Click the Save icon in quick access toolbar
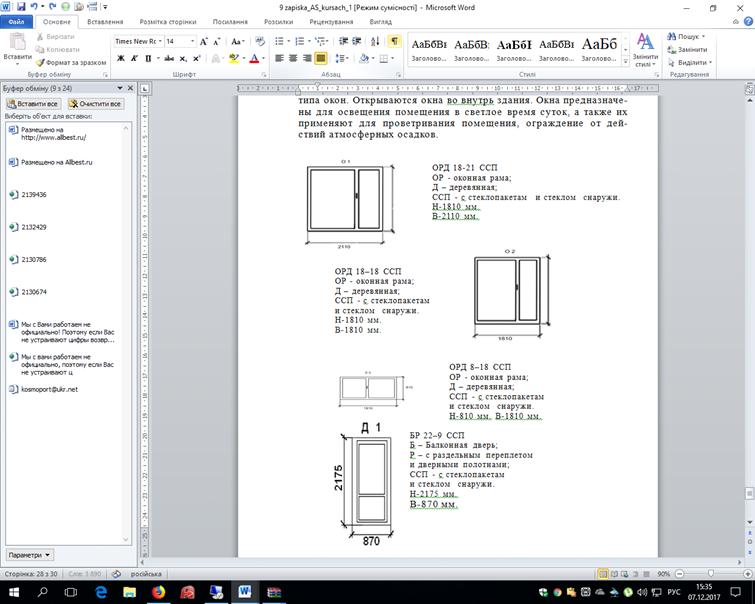The height and width of the screenshot is (604, 755). [x=23, y=6]
